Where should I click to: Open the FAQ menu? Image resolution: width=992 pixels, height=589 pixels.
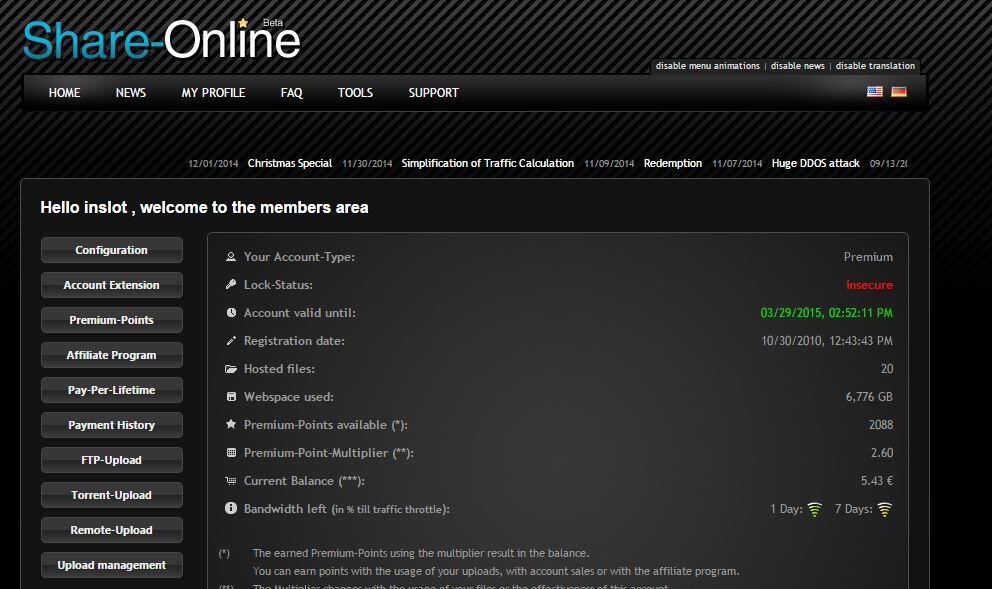[x=292, y=92]
